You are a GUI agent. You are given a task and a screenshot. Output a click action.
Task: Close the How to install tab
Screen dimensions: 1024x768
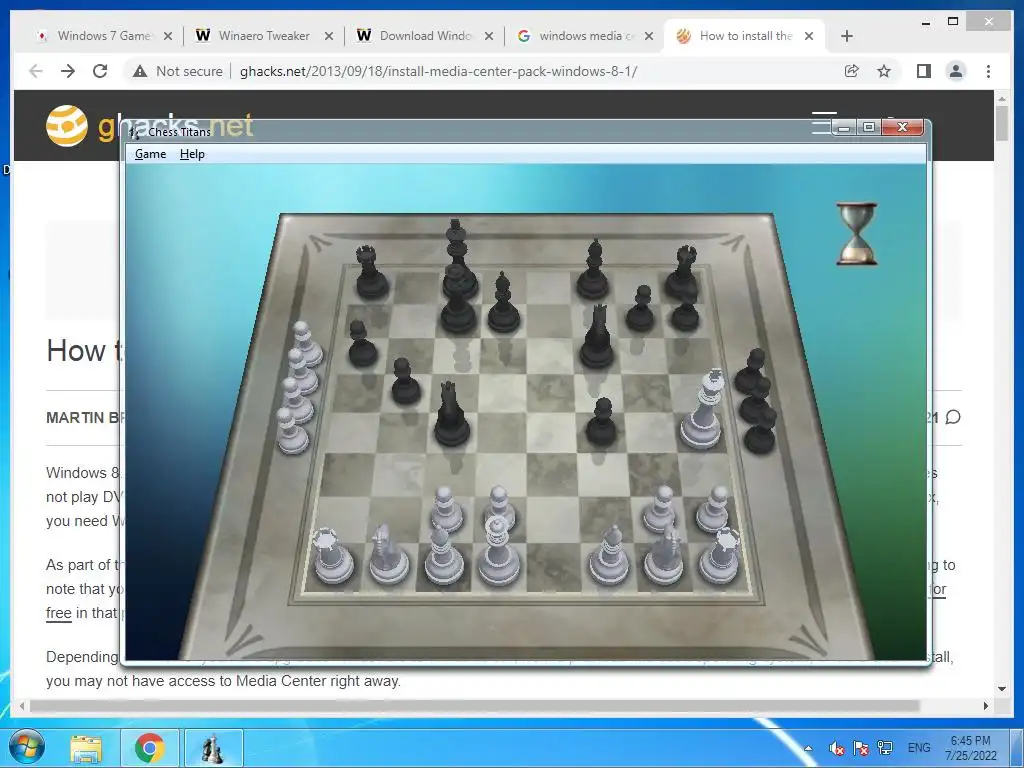tap(809, 36)
